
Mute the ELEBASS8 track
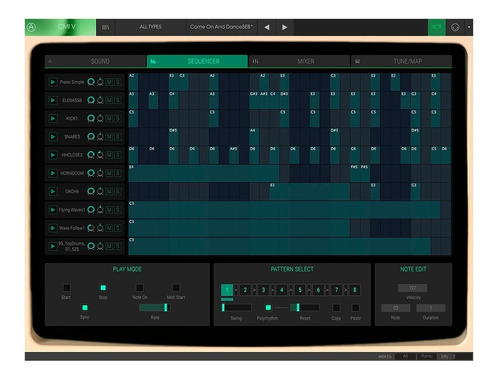(x=109, y=100)
